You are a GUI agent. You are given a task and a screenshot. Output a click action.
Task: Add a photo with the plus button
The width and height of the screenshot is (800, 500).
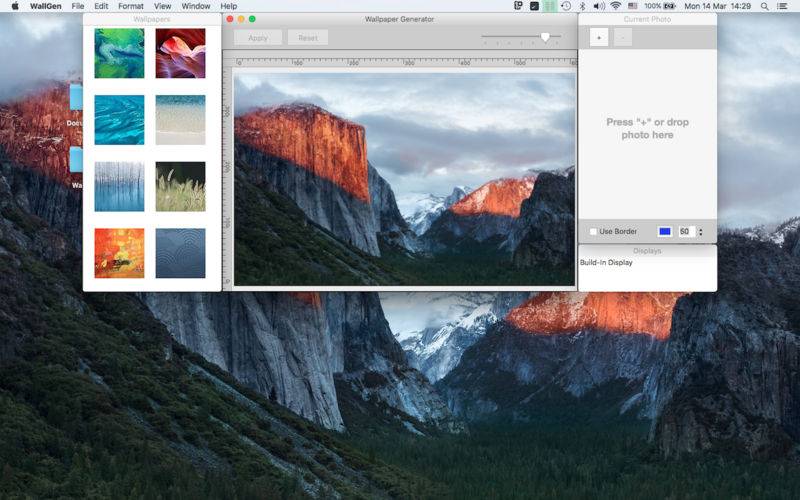point(599,38)
